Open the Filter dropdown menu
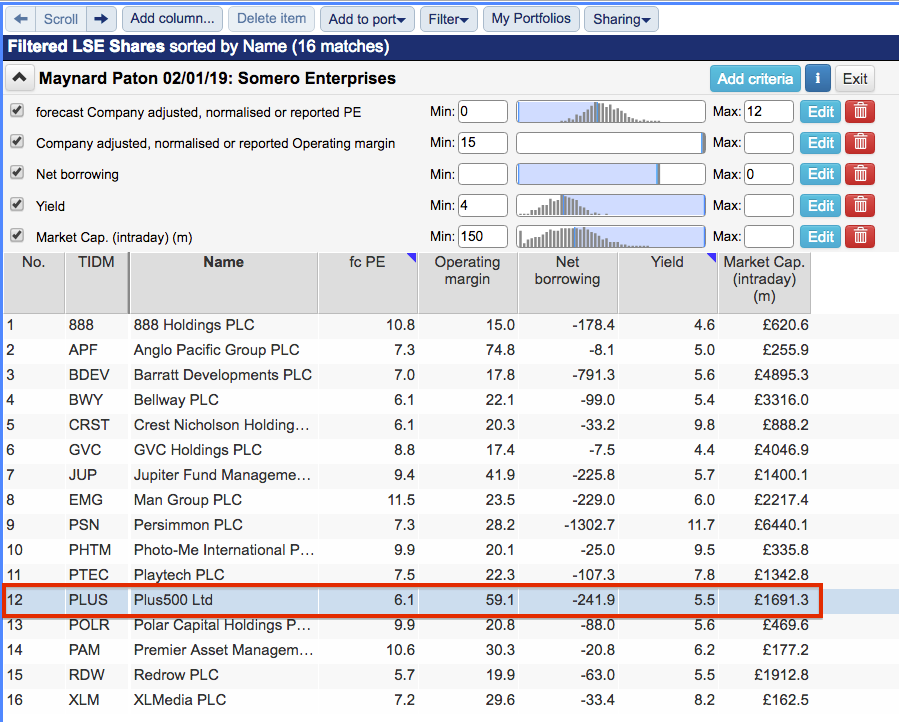The image size is (899, 722). click(448, 19)
